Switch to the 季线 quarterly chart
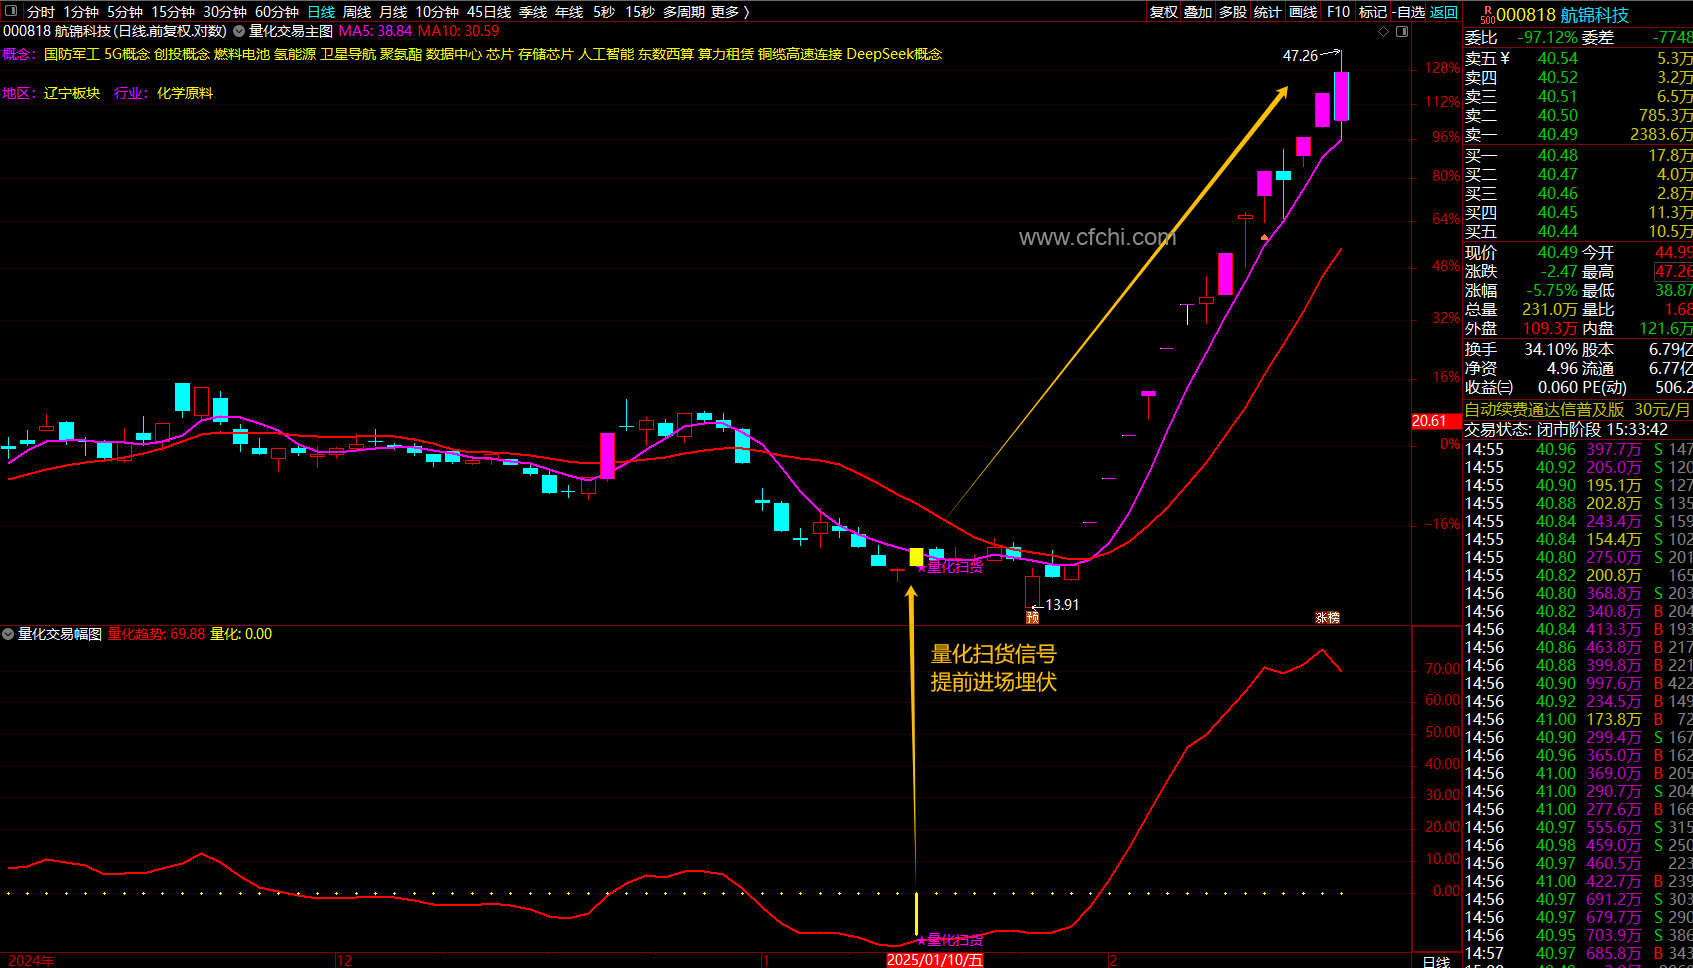 (533, 12)
